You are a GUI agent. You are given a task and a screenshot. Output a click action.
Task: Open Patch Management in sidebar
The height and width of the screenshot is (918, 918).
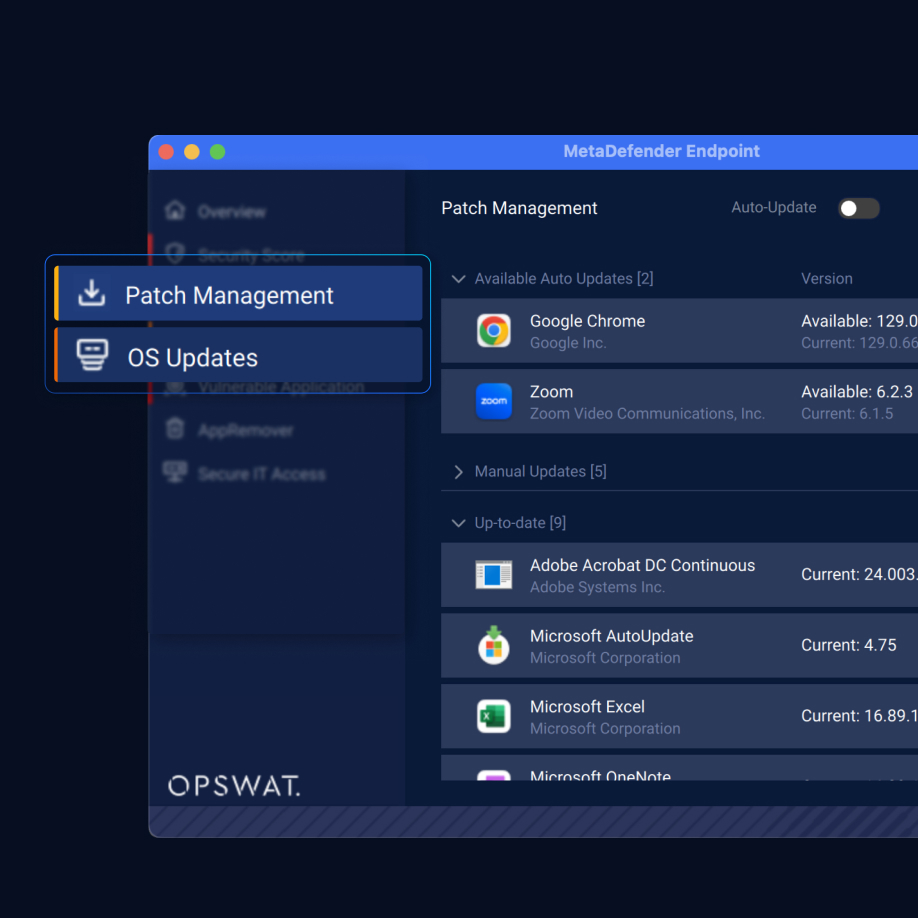[x=238, y=293]
